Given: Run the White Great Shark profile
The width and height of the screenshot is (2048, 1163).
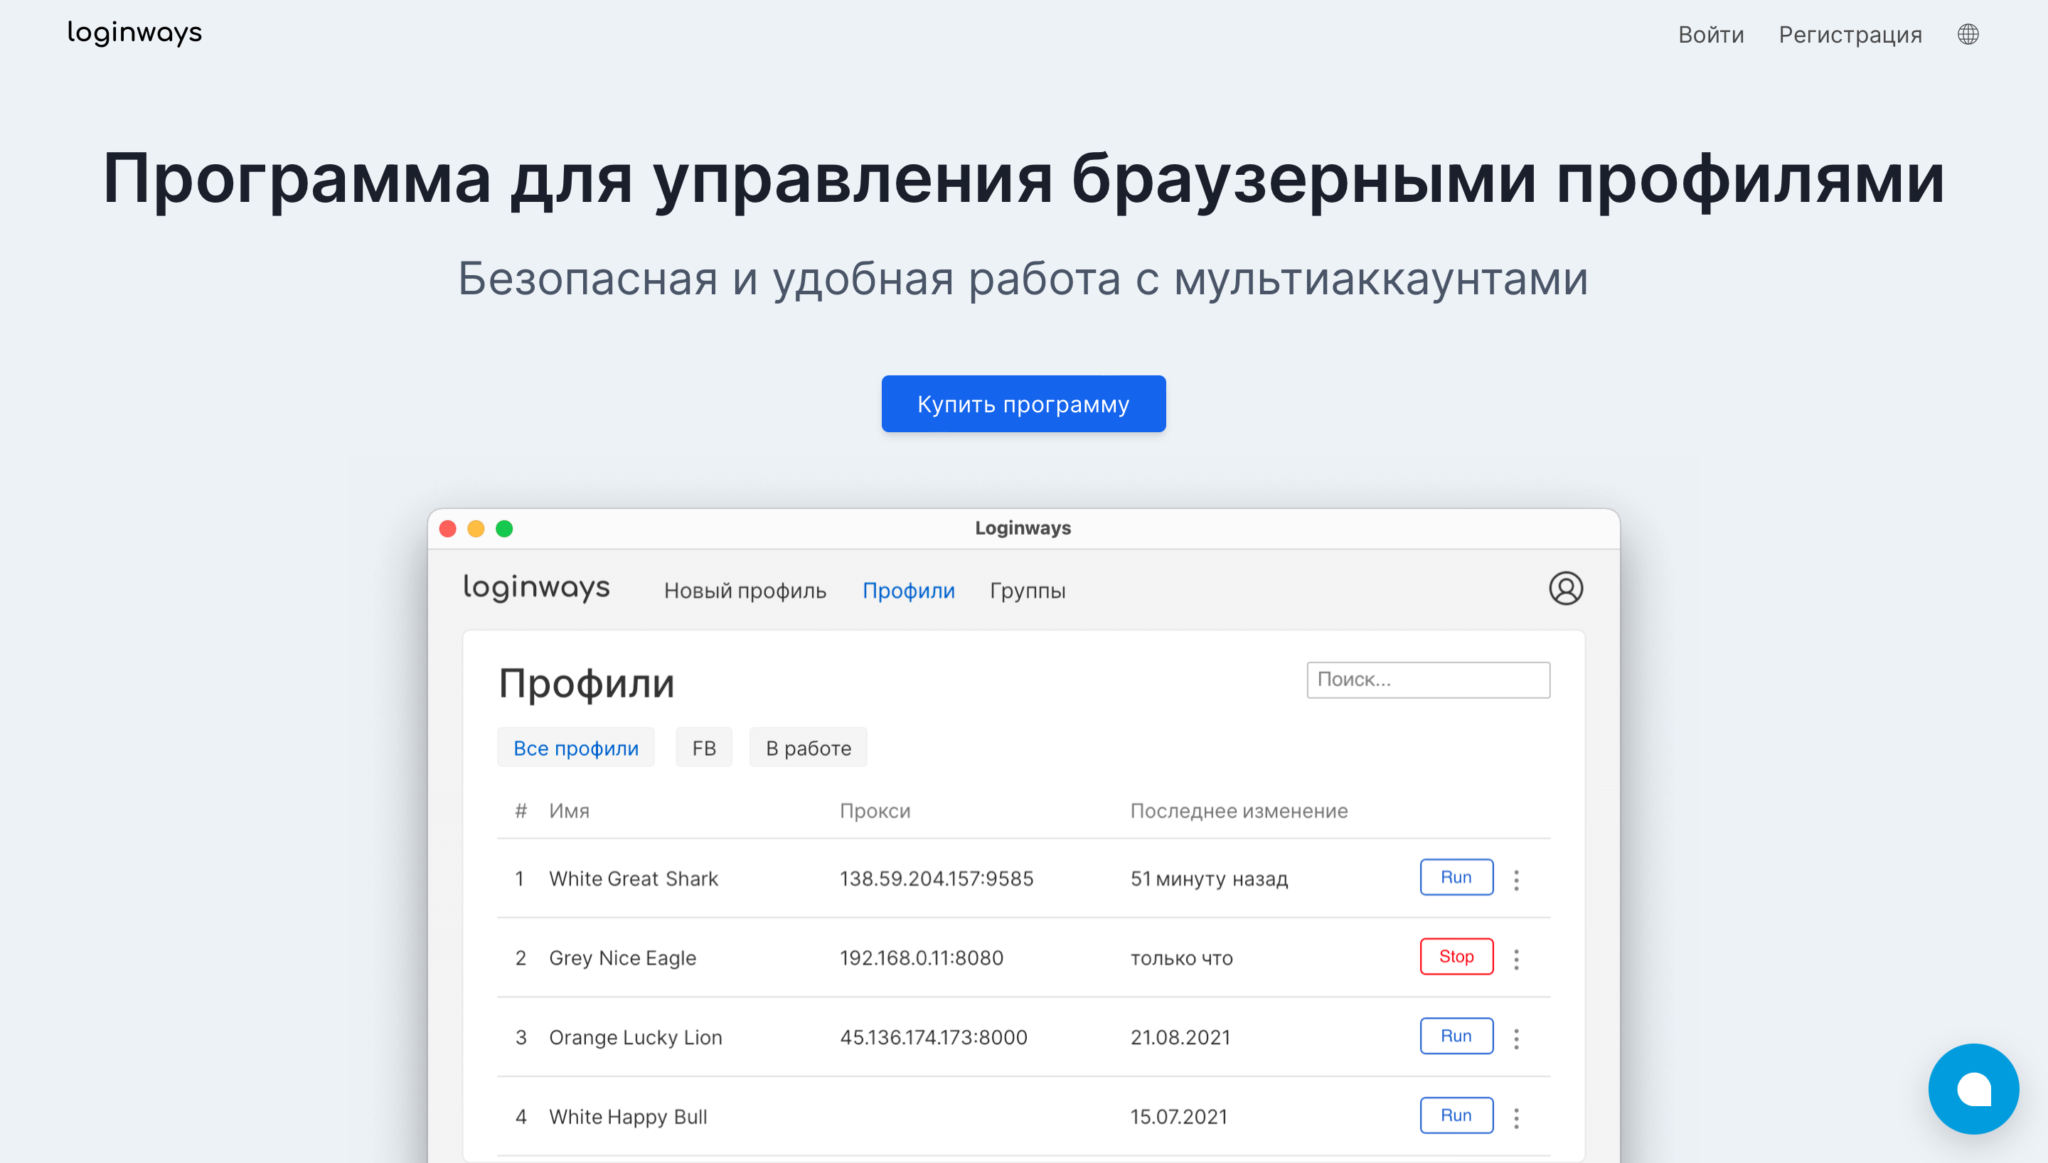Looking at the screenshot, I should (x=1456, y=877).
